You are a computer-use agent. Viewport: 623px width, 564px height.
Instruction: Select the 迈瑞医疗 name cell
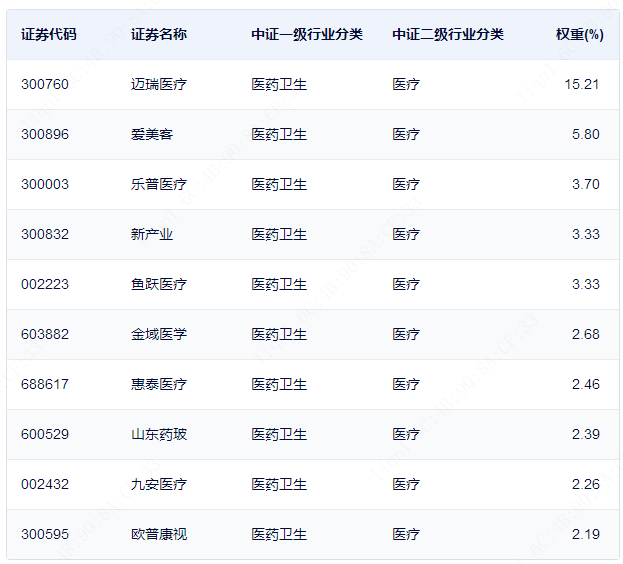click(x=159, y=84)
